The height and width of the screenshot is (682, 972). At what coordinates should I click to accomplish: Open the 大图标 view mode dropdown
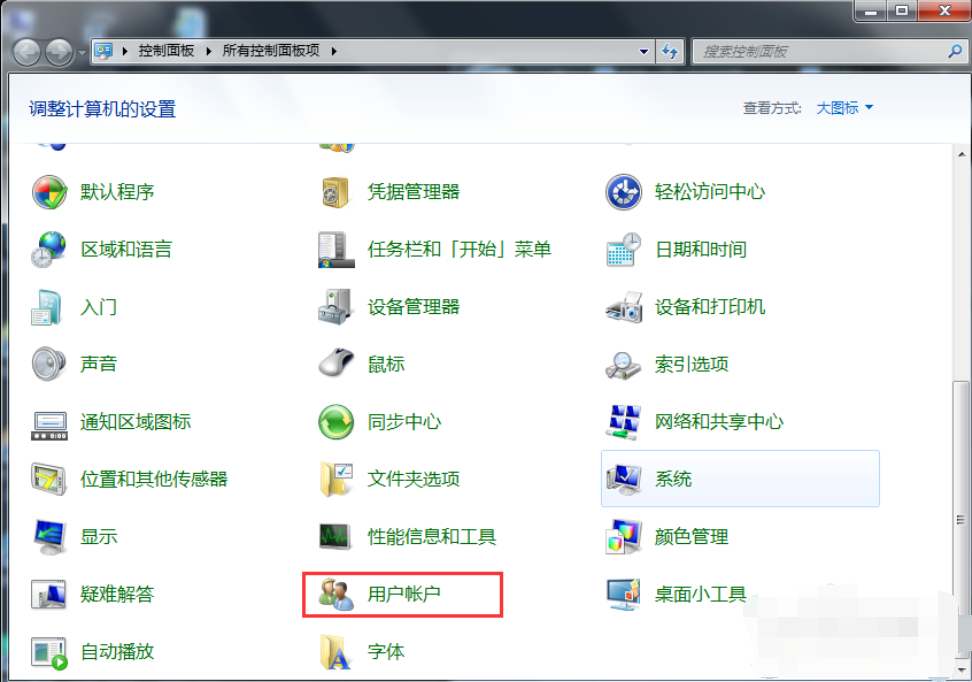tap(845, 107)
